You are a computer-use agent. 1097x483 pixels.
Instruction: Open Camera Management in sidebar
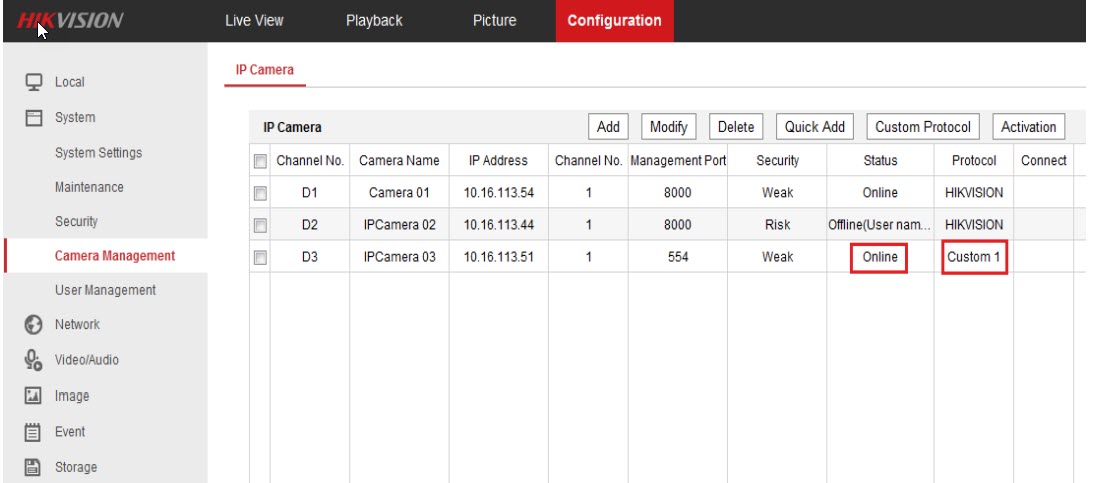coord(114,256)
